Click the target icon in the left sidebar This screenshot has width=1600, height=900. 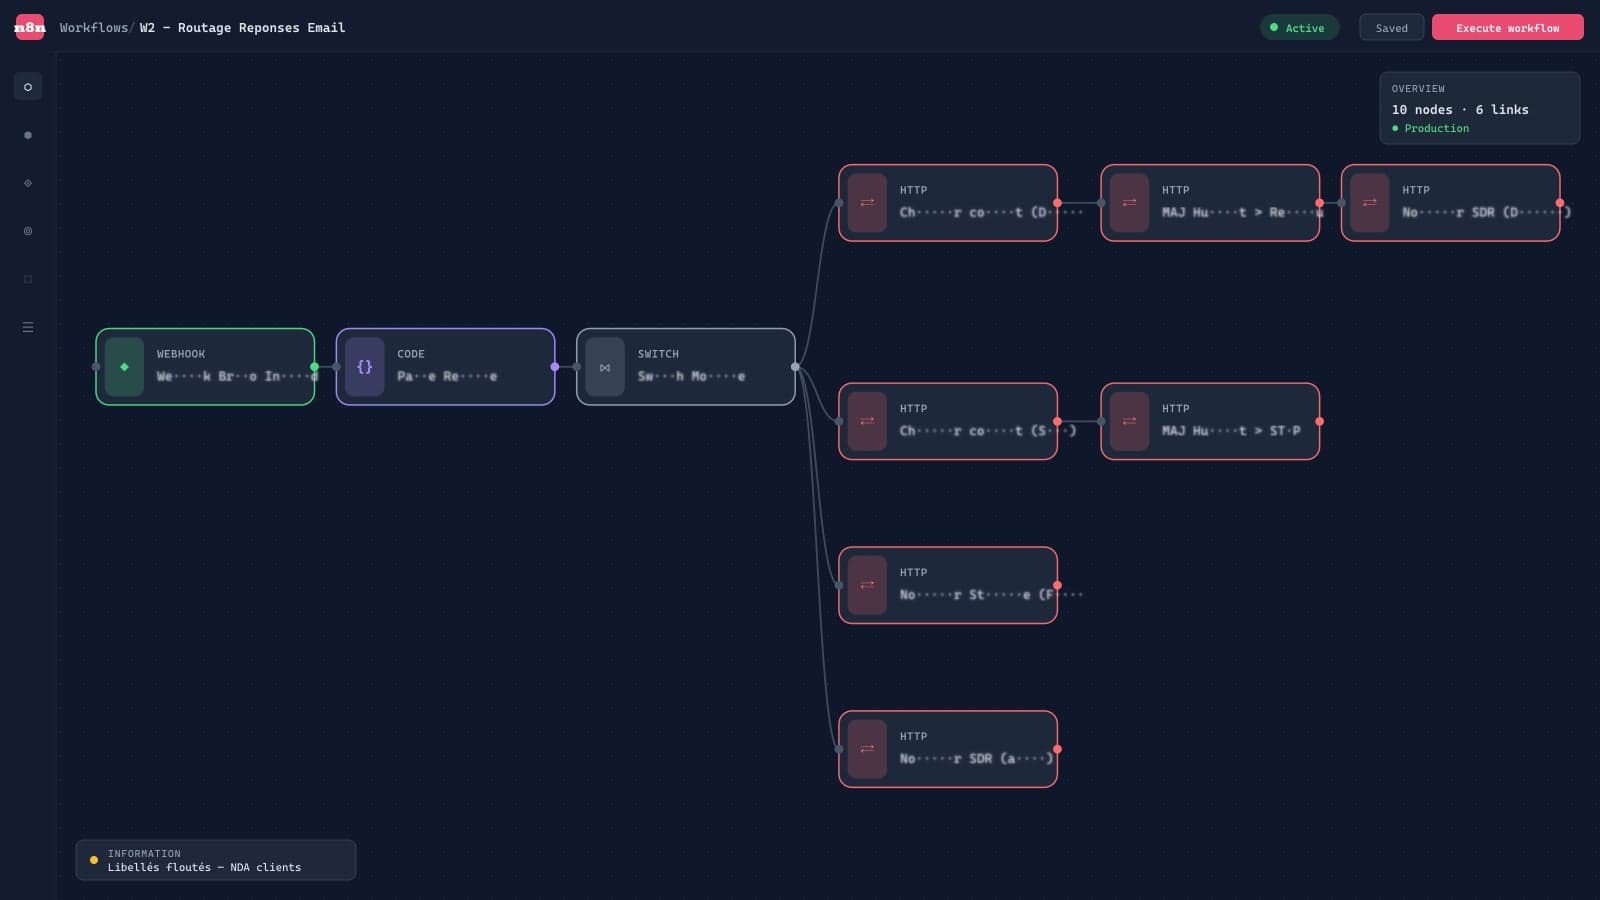(x=28, y=231)
